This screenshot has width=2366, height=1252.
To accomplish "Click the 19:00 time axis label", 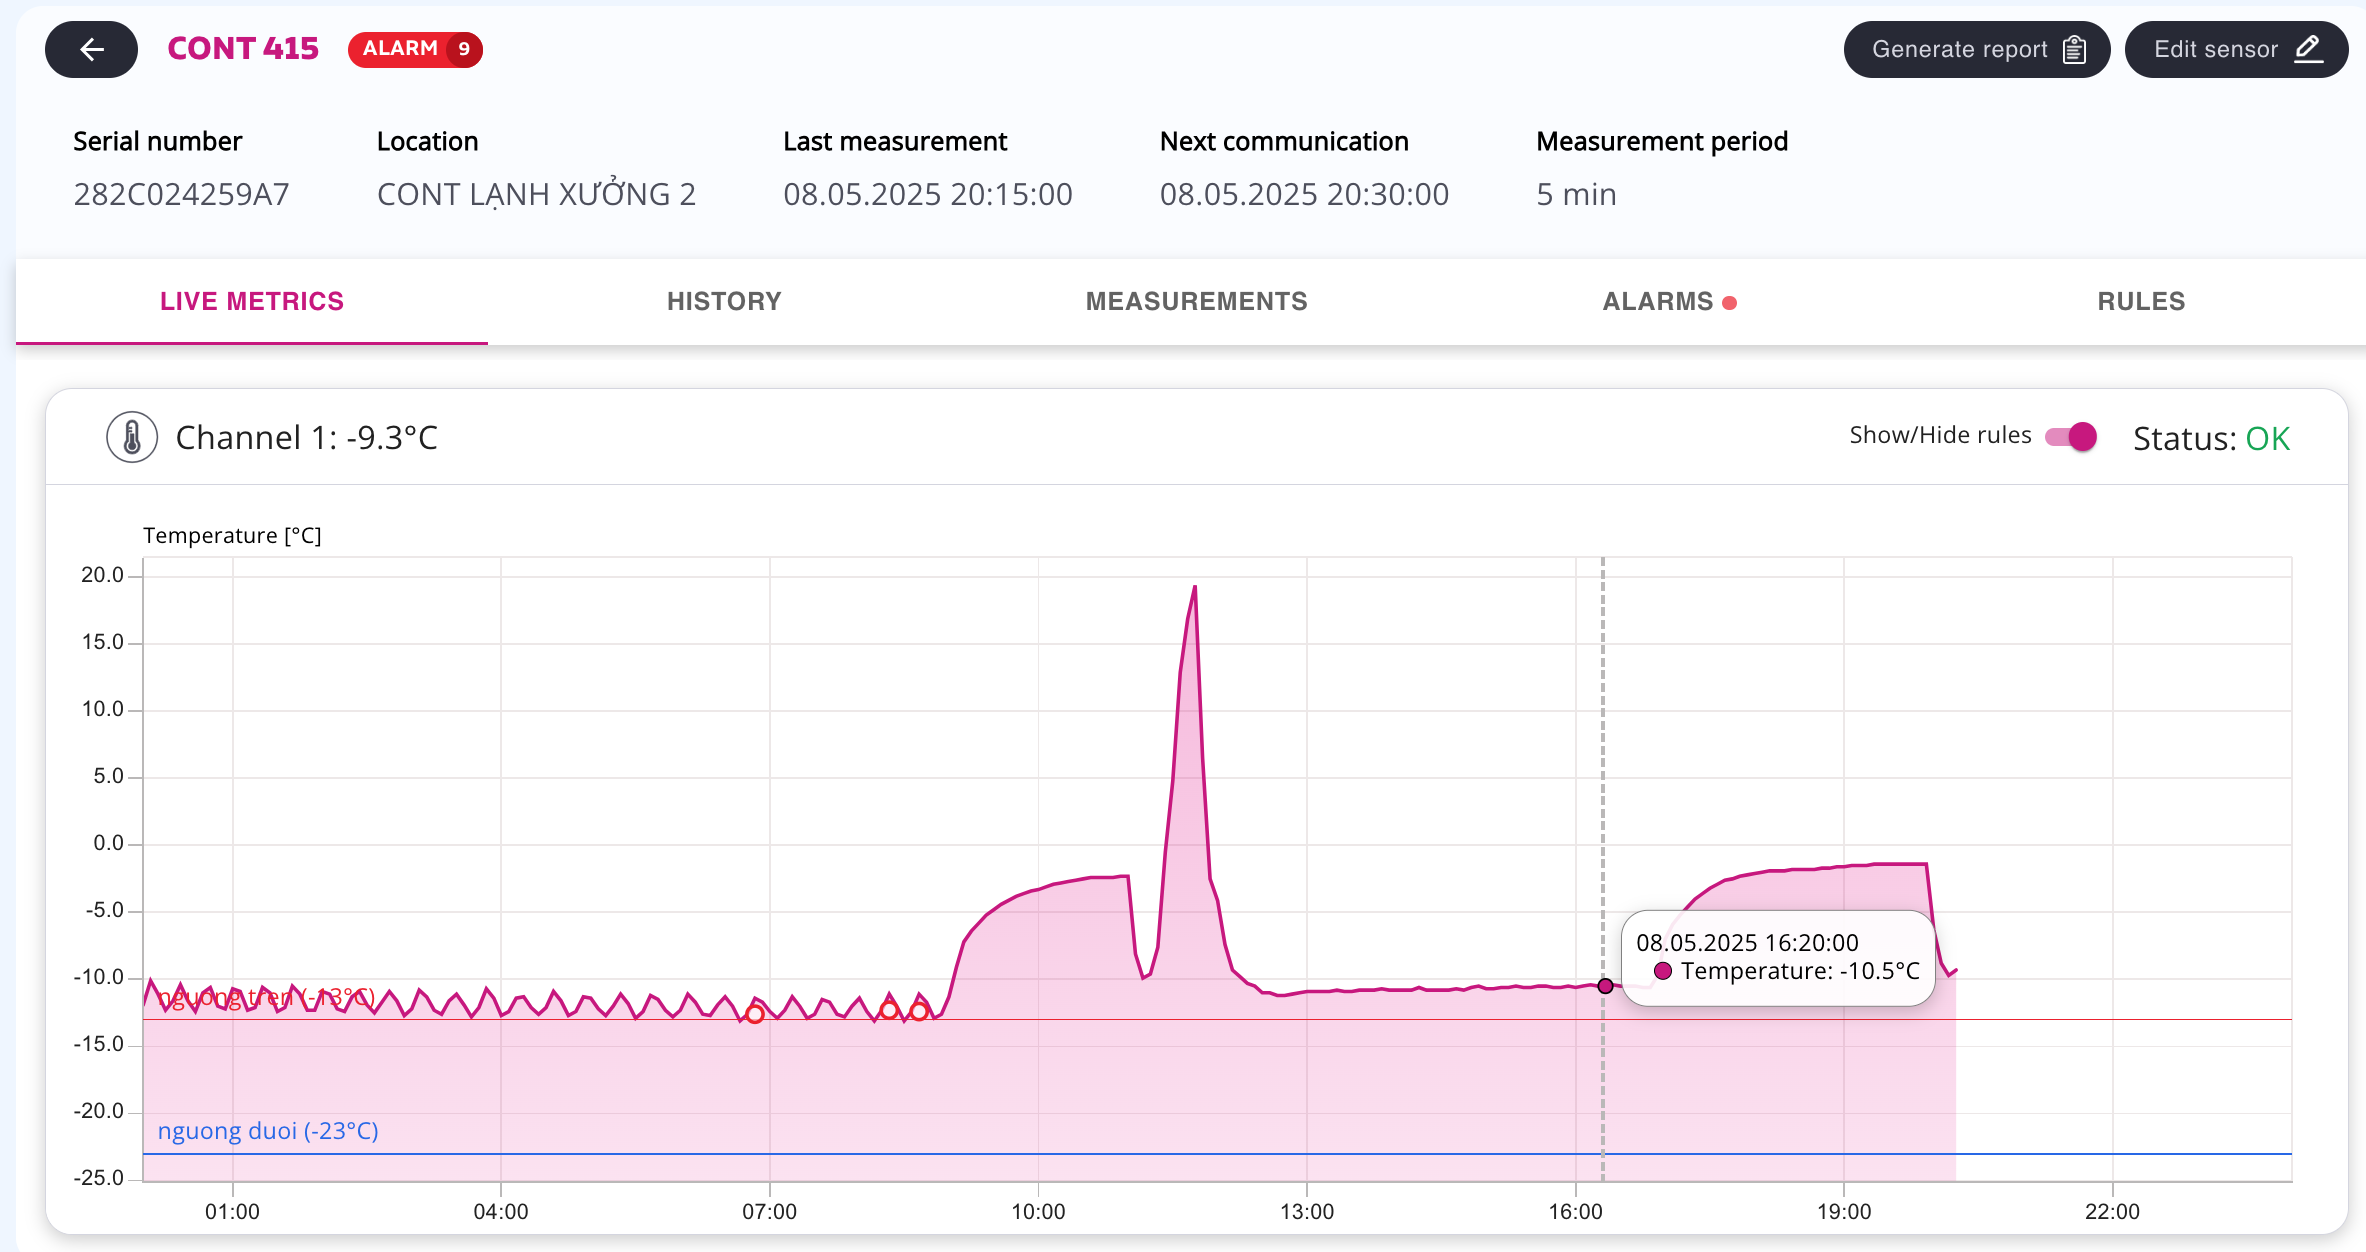I will (1843, 1212).
